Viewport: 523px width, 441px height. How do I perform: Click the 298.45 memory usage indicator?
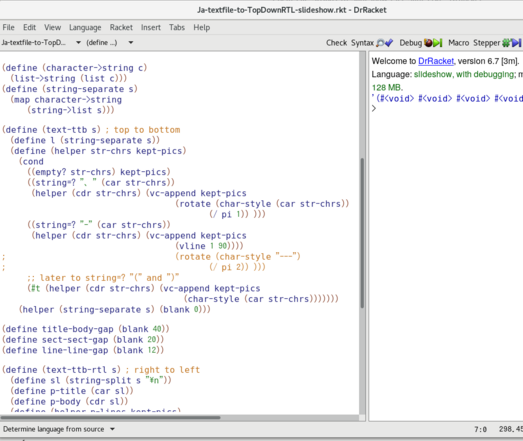point(511,429)
